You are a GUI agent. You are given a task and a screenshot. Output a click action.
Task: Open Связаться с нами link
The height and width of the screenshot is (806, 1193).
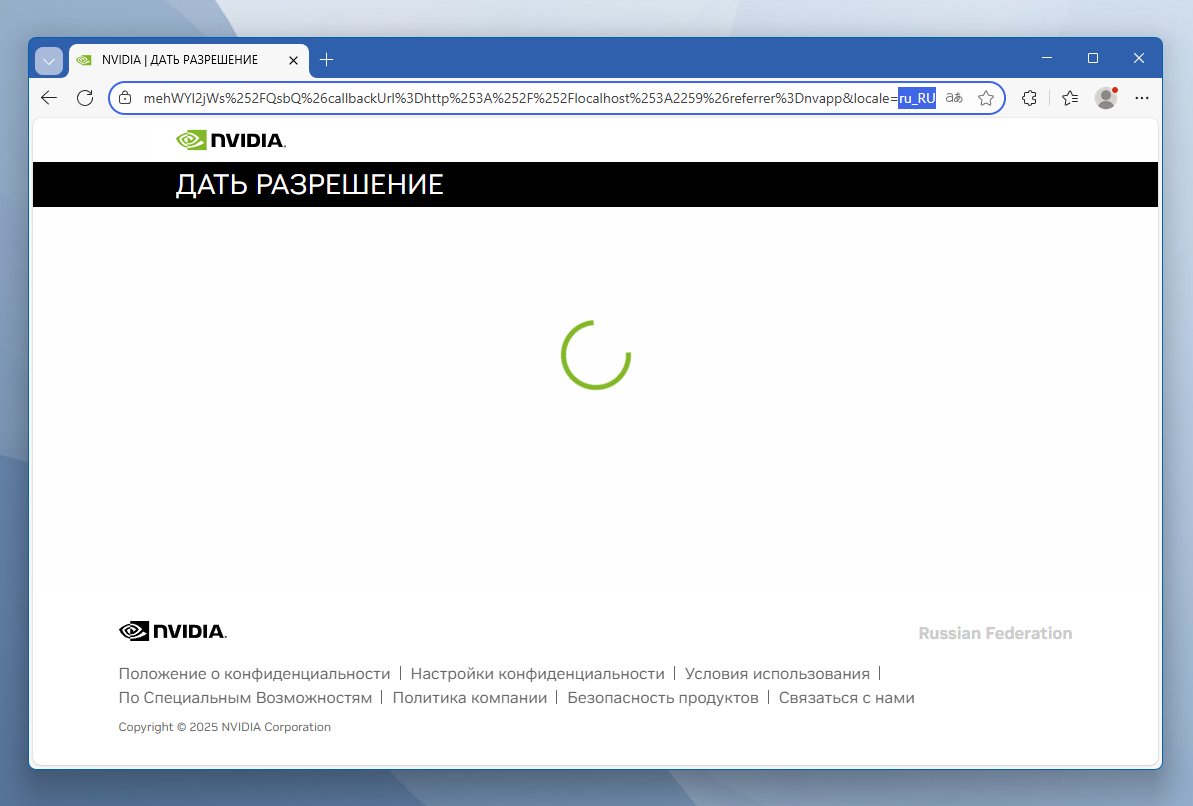click(846, 698)
